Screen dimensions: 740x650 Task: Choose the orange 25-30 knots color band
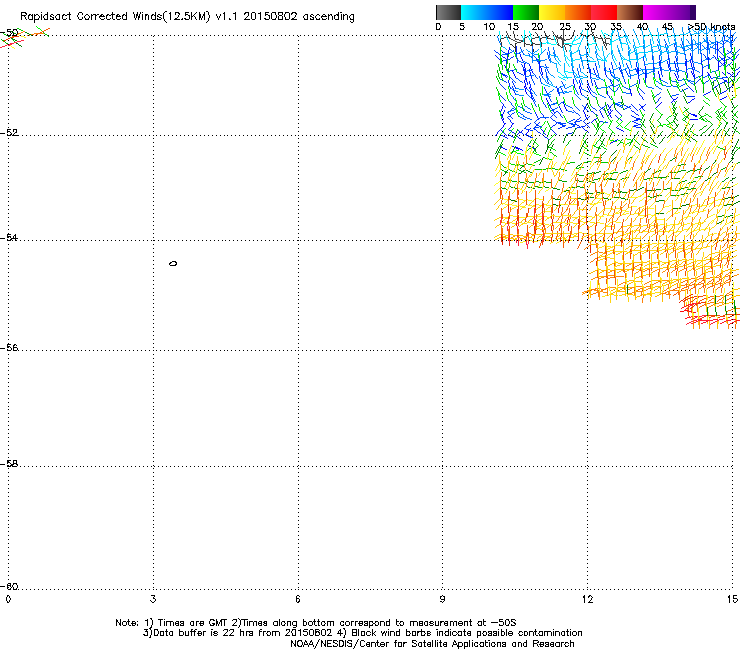(578, 12)
